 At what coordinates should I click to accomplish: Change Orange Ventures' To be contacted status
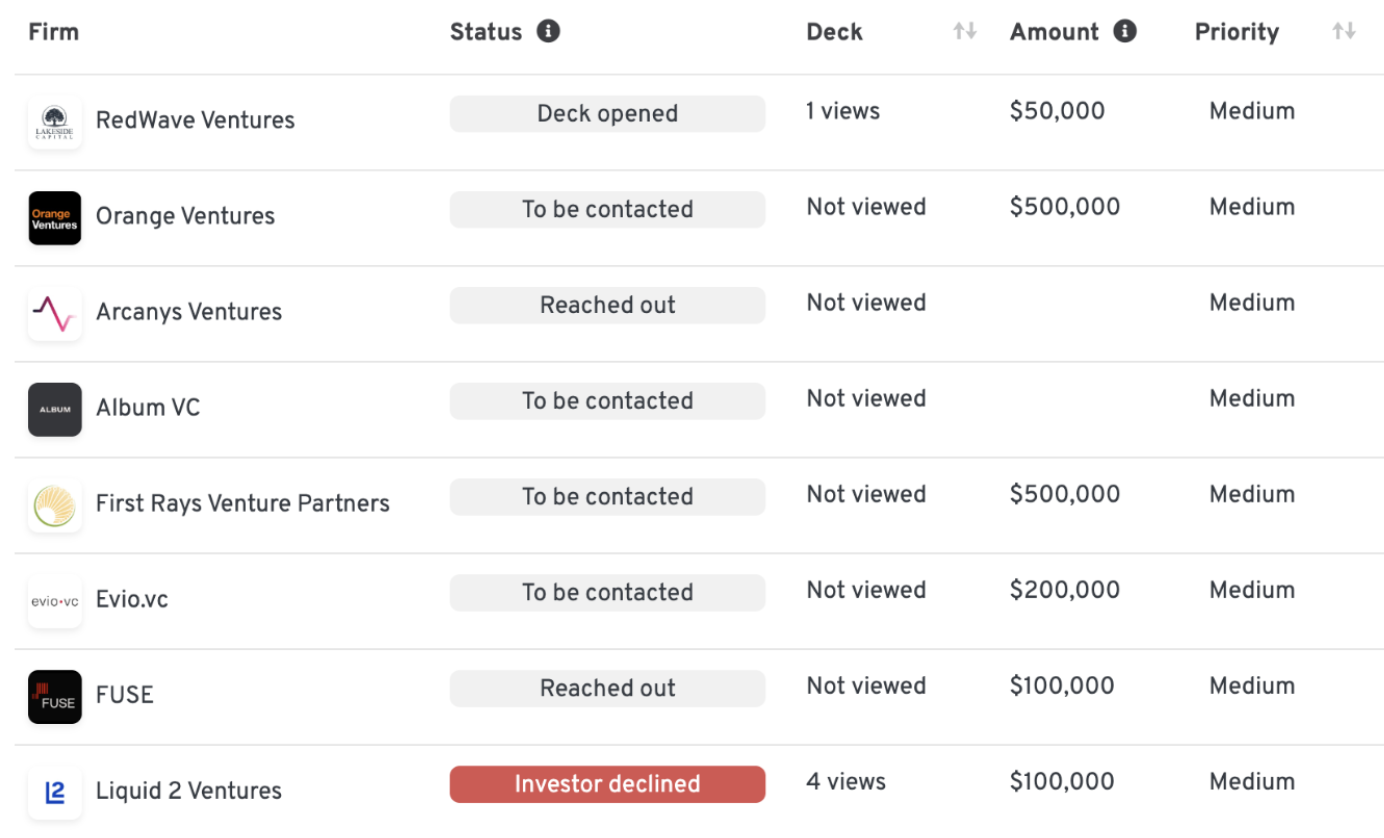(x=607, y=209)
